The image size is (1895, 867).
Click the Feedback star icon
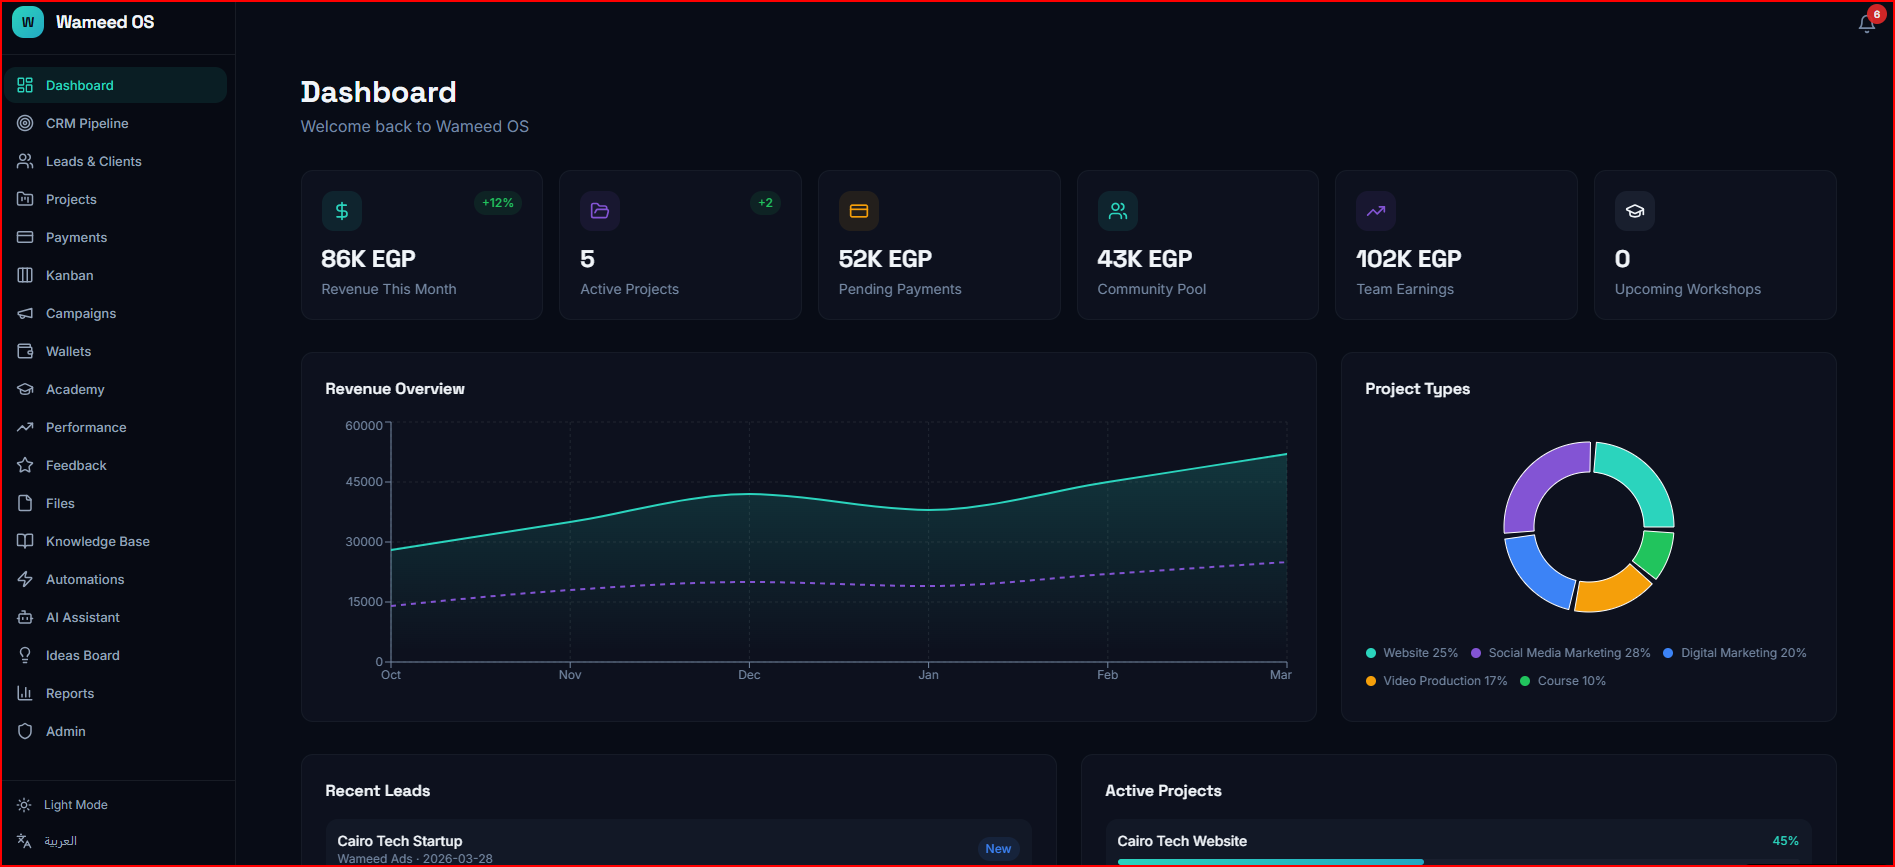point(25,465)
